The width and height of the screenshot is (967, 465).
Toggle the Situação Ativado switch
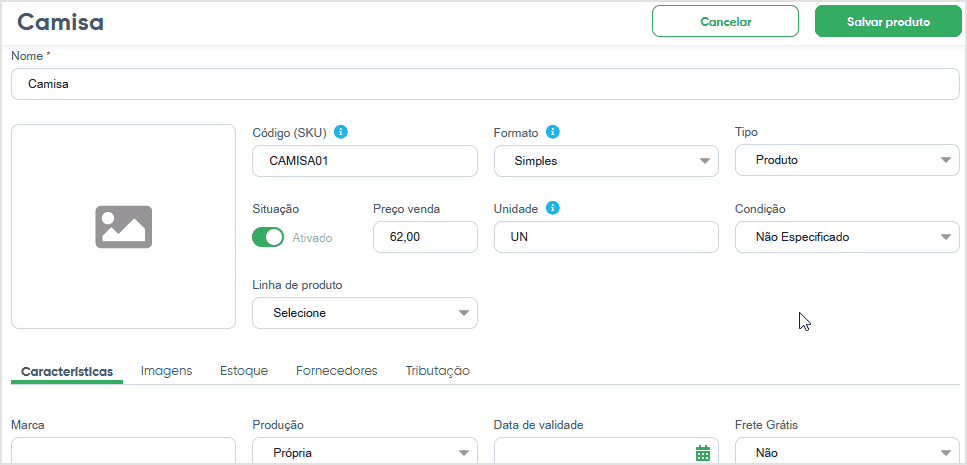pyautogui.click(x=268, y=237)
